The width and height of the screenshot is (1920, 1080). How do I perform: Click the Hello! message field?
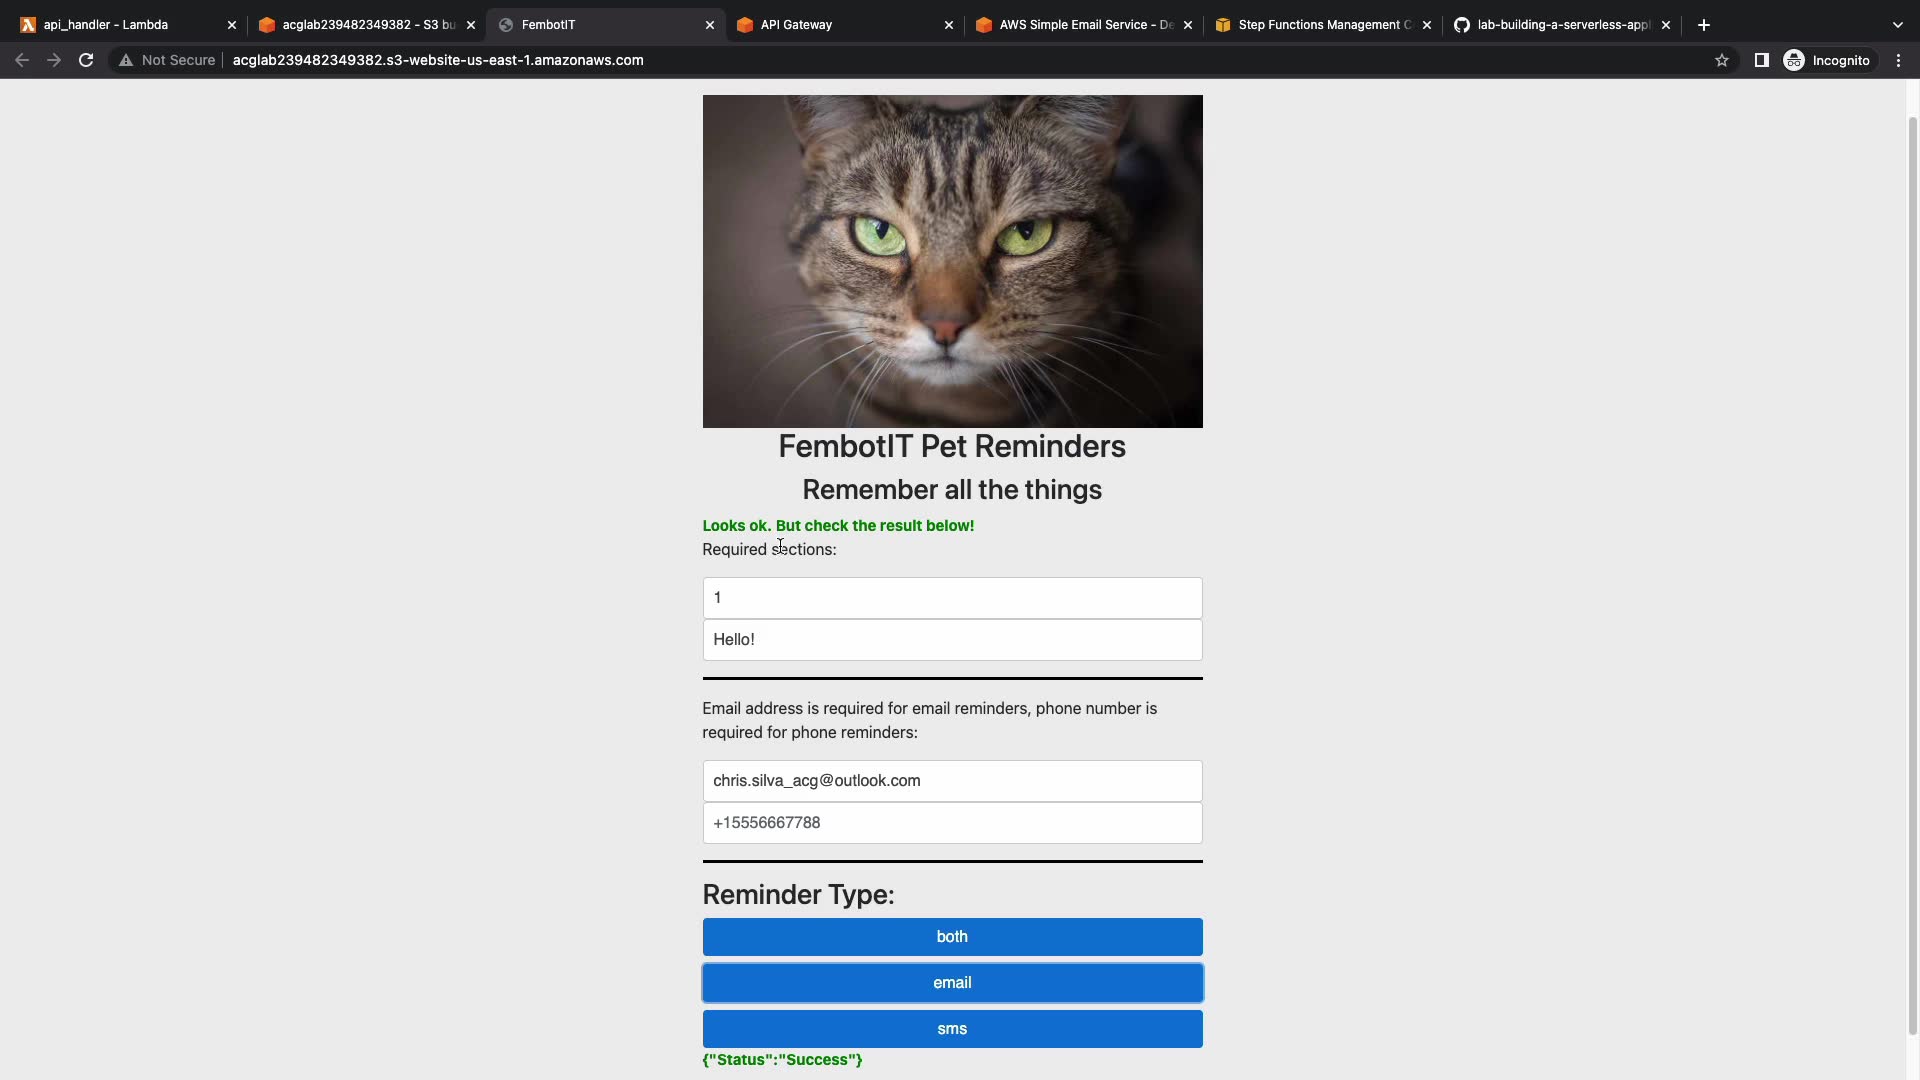click(x=951, y=640)
